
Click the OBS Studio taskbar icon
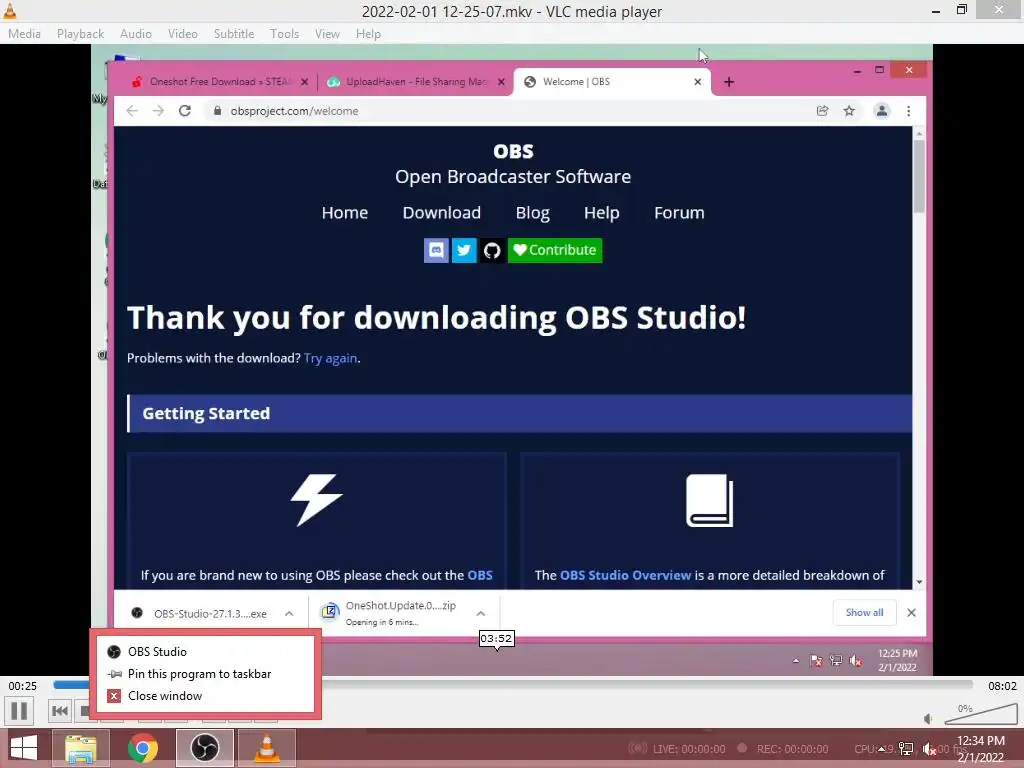[x=204, y=748]
